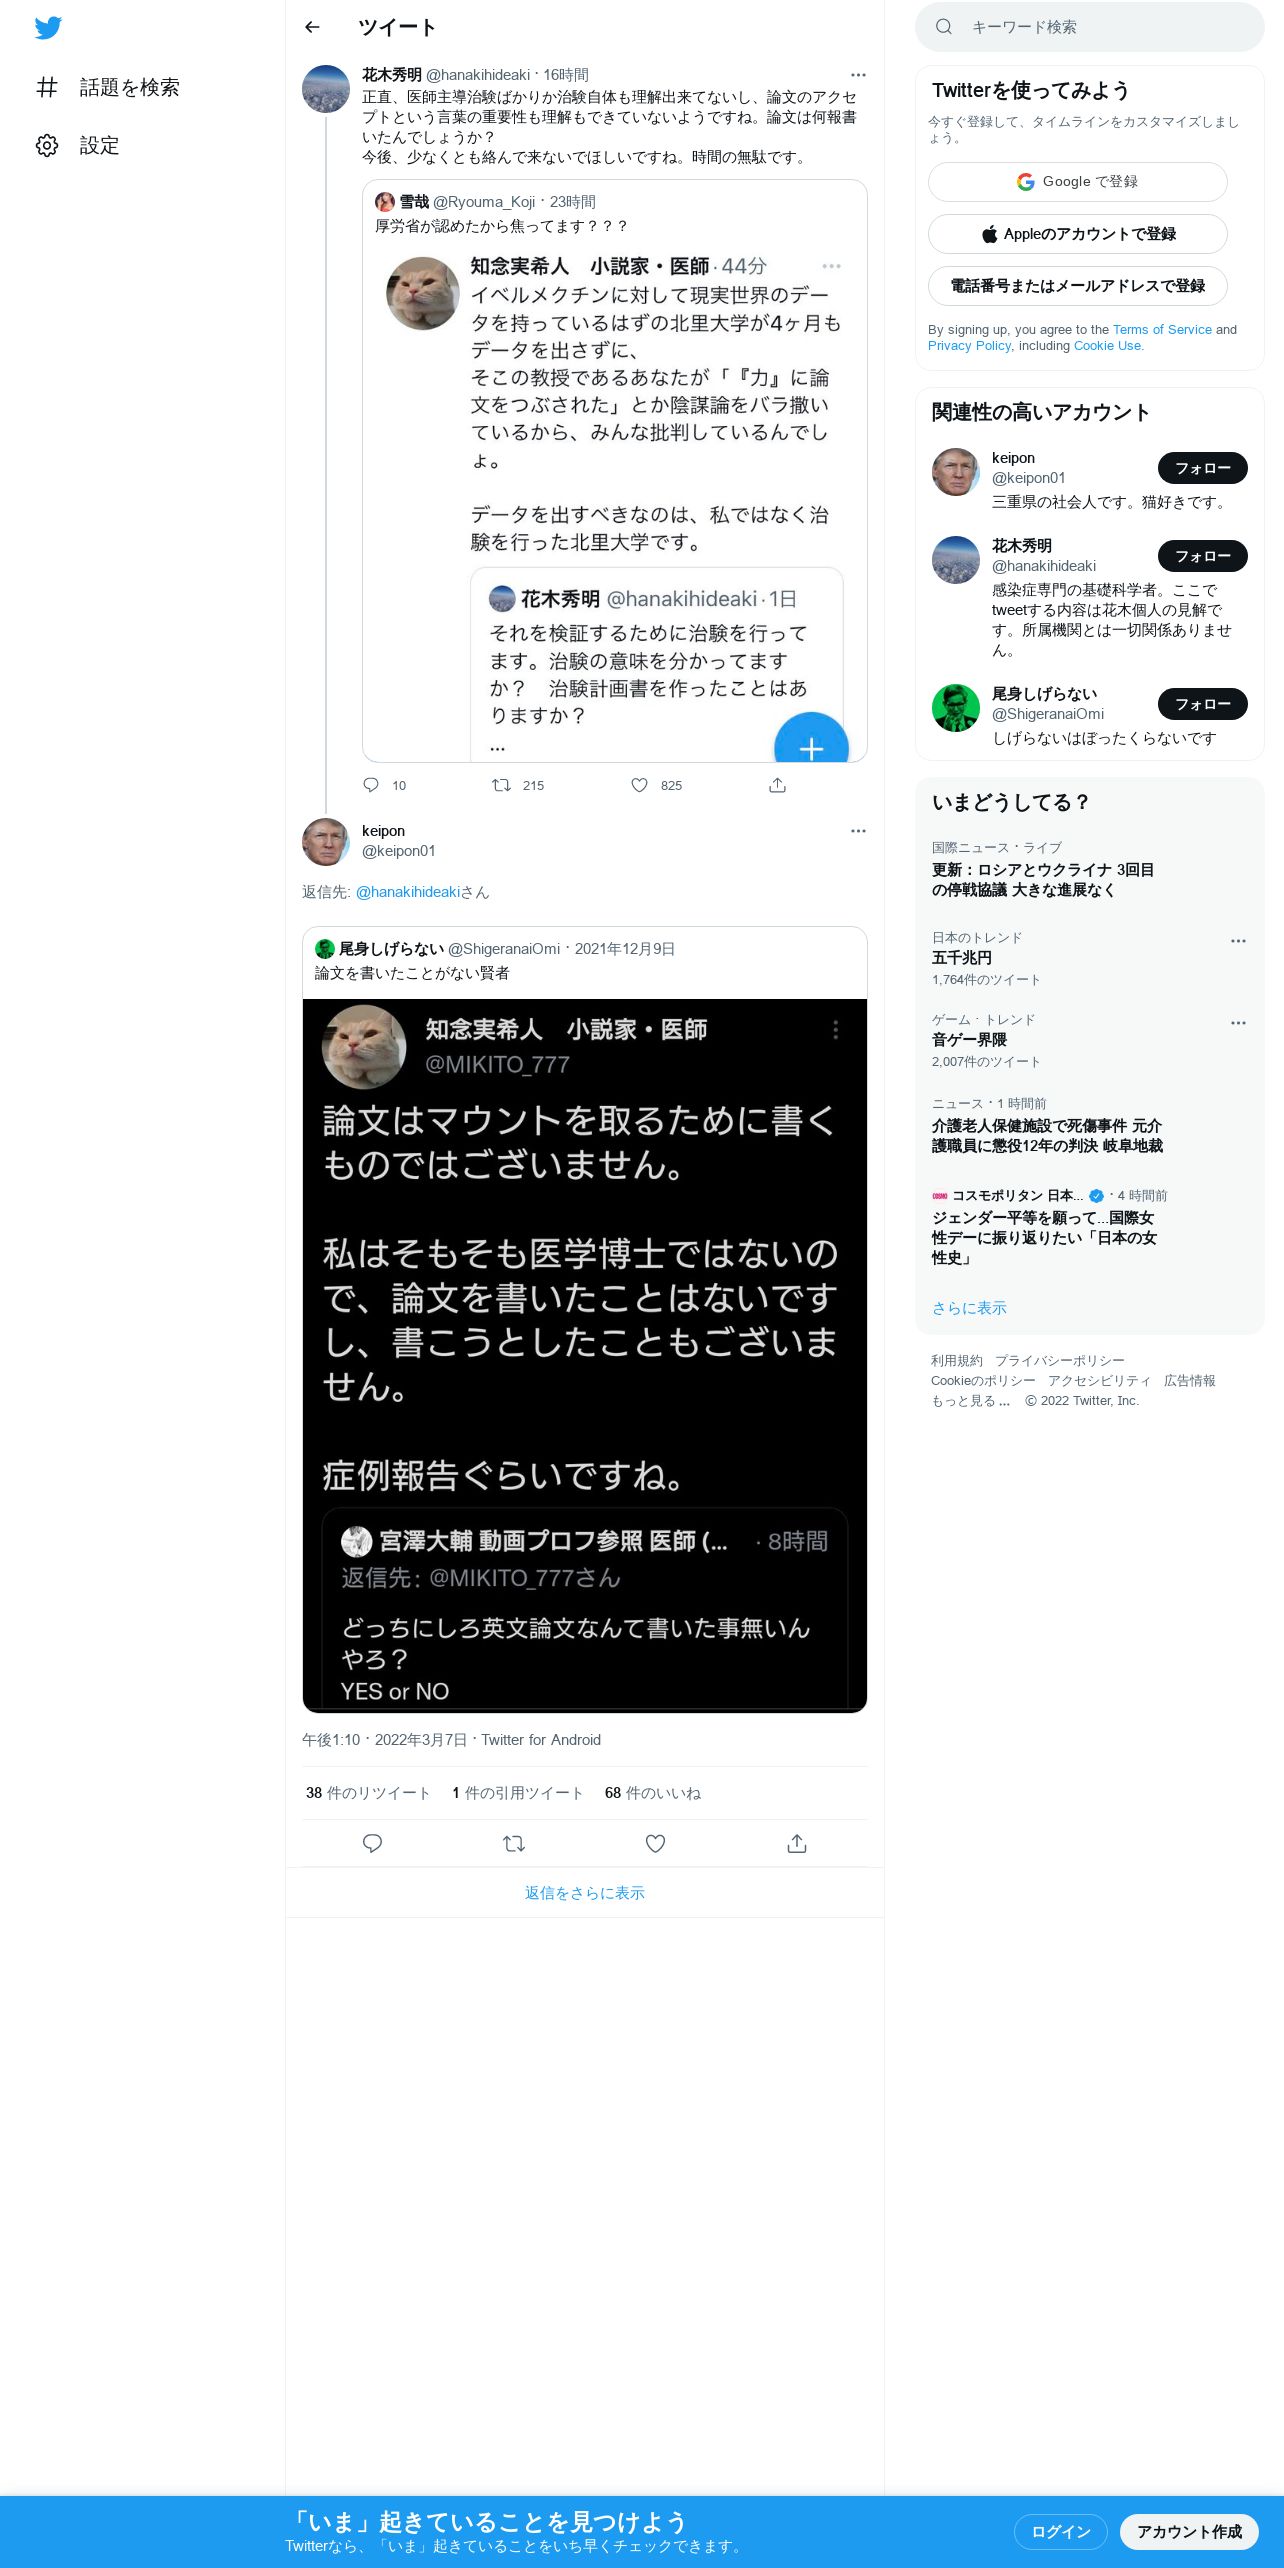Open more options on keipon's tweet
This screenshot has width=1284, height=2568.
click(858, 831)
